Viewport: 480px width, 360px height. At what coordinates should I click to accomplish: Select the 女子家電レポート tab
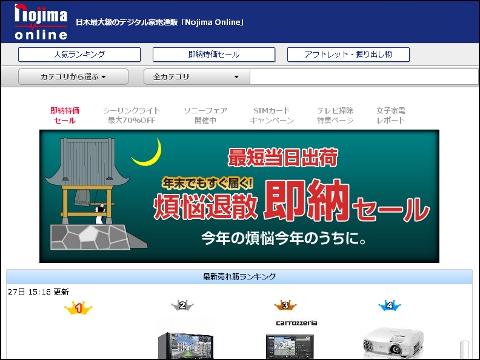[x=391, y=115]
